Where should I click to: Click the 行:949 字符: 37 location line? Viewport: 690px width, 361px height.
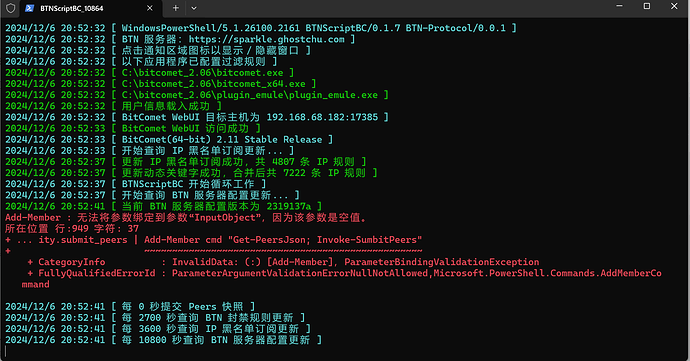tap(72, 228)
